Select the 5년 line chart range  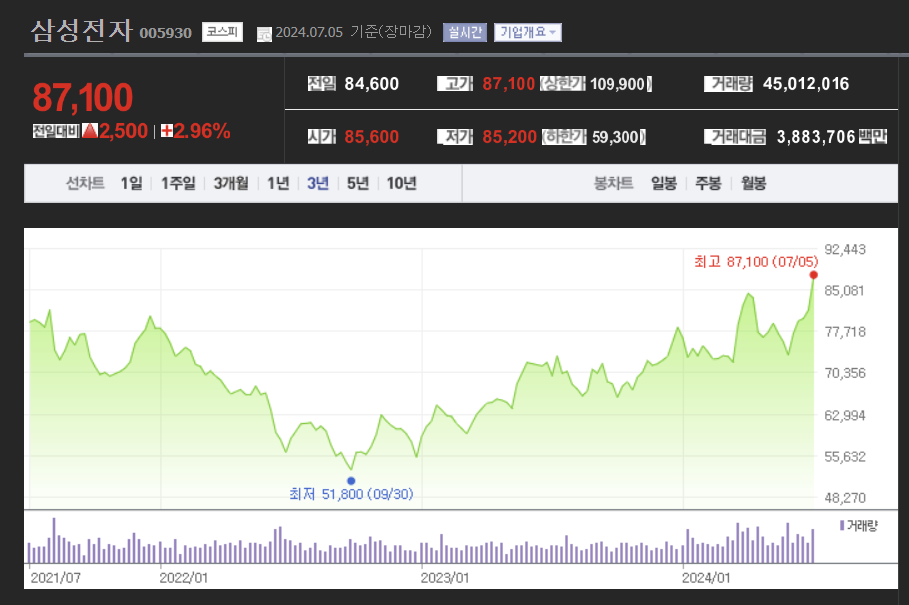358,183
